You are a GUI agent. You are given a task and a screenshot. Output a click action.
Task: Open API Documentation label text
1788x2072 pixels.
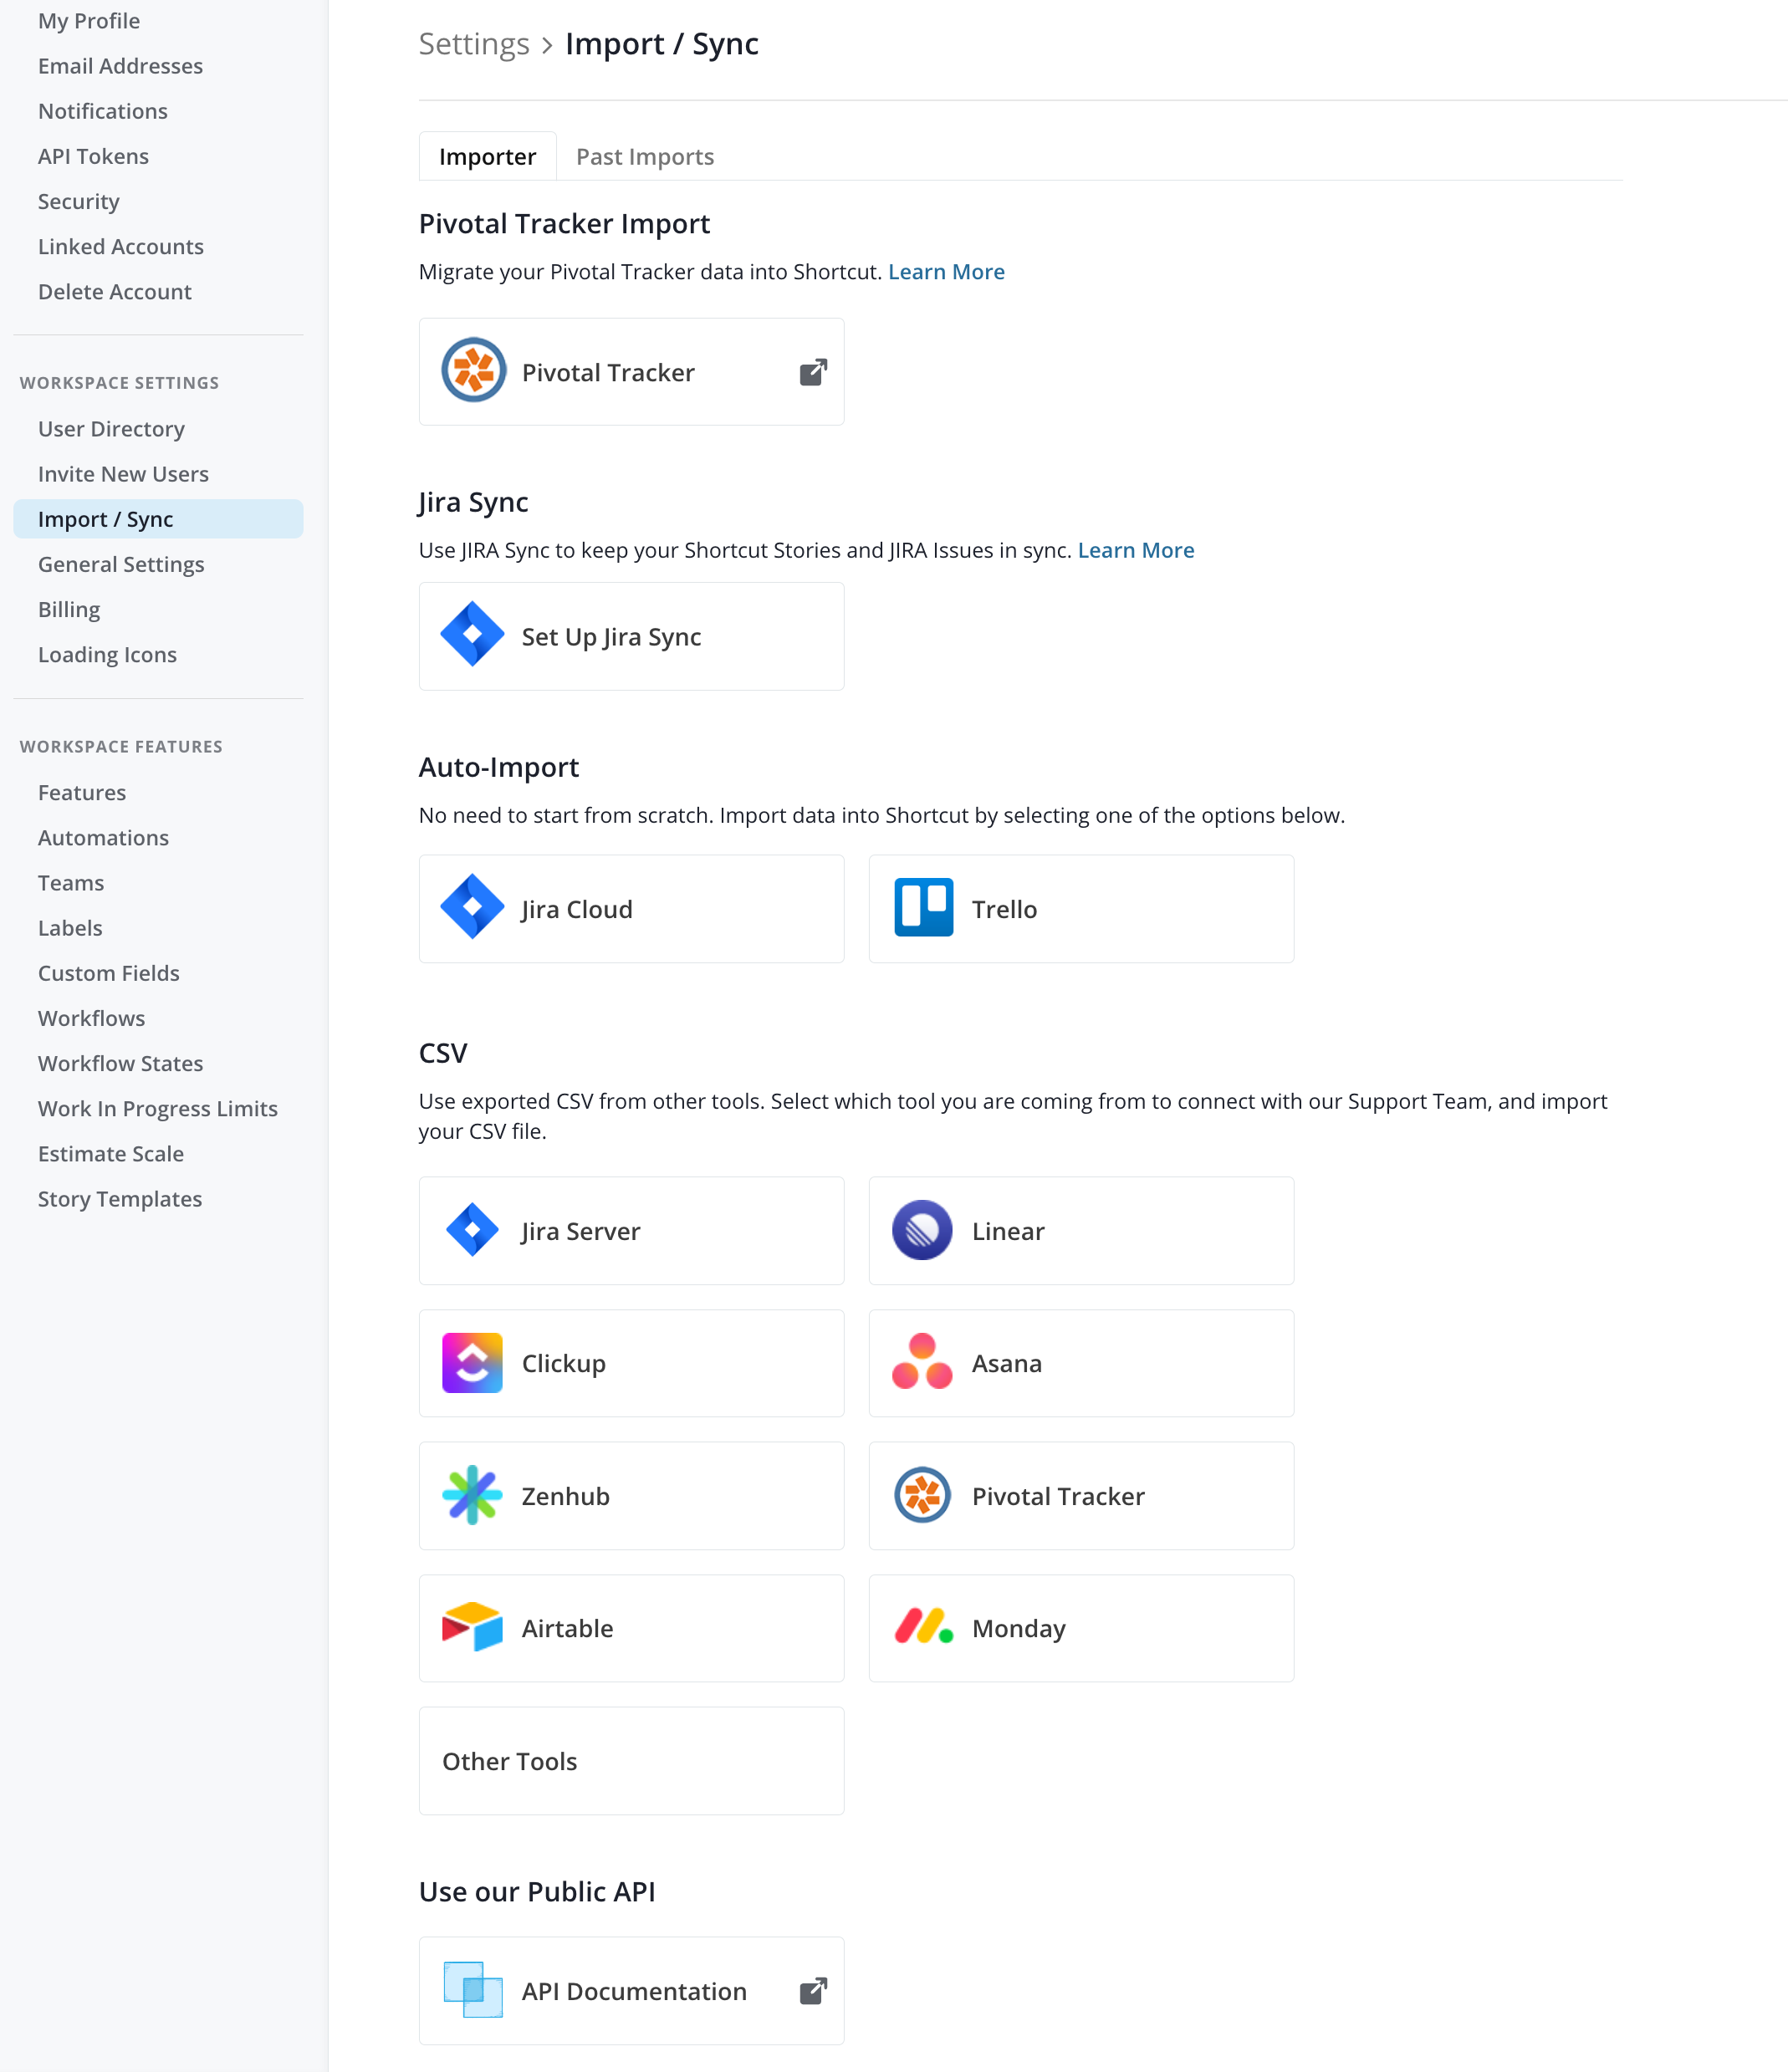[634, 1991]
